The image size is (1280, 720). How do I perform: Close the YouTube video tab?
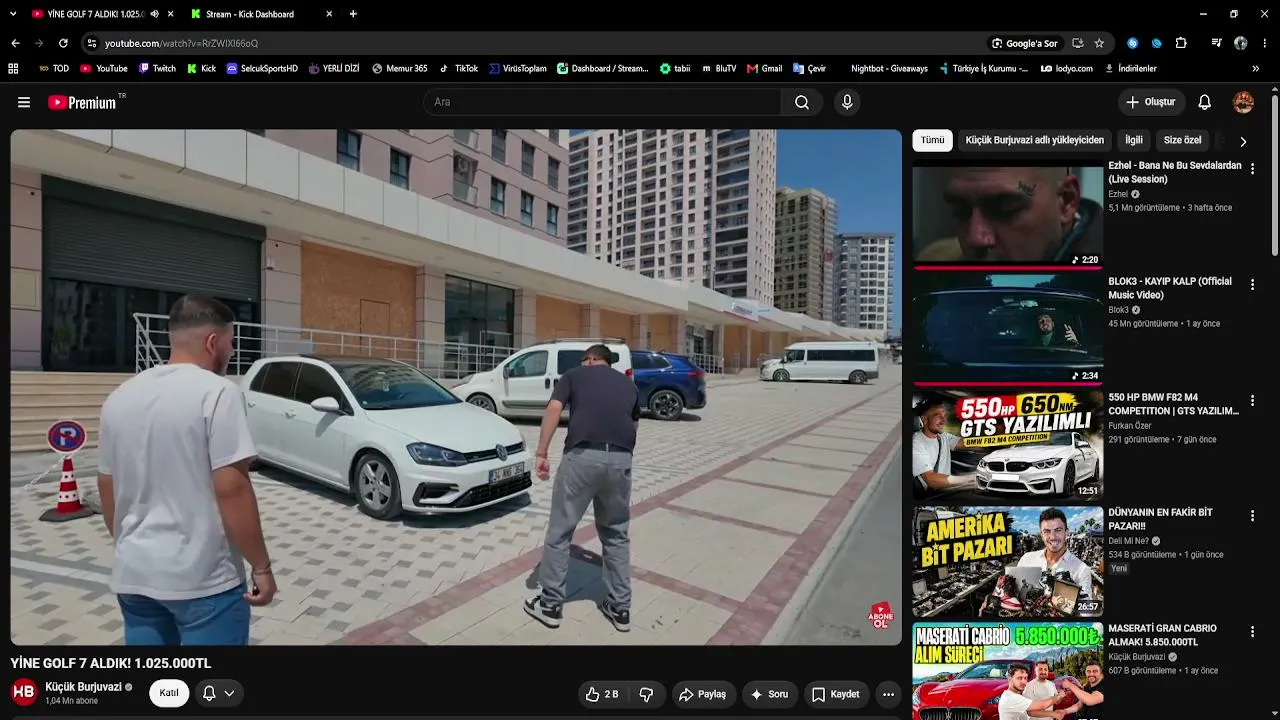(x=171, y=14)
